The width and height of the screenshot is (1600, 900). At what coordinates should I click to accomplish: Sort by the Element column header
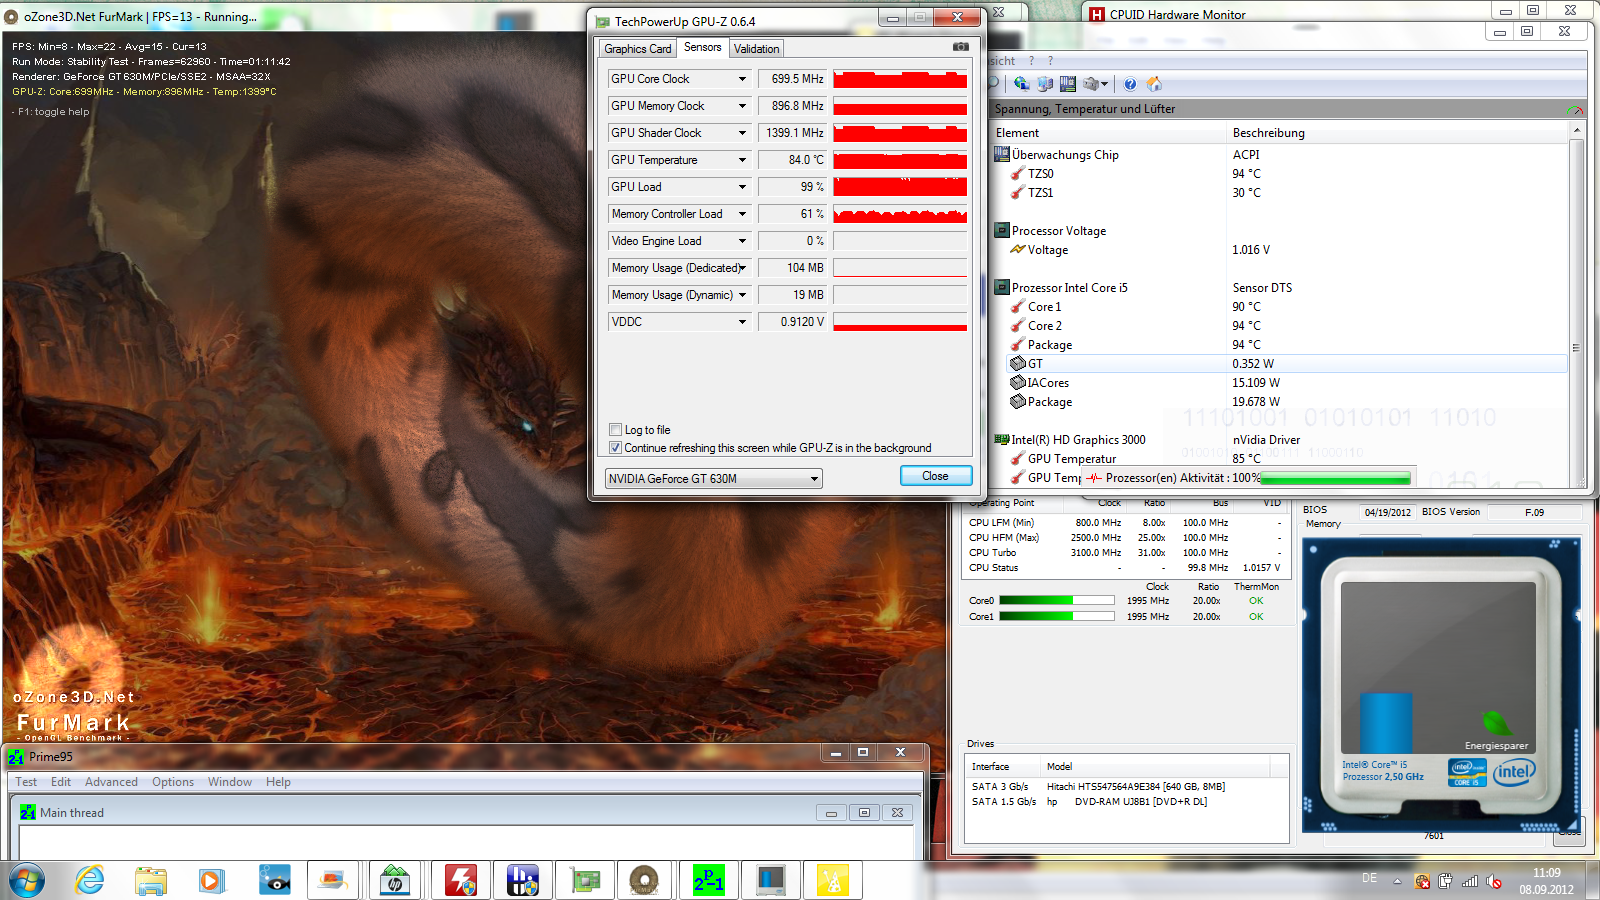coord(1108,133)
